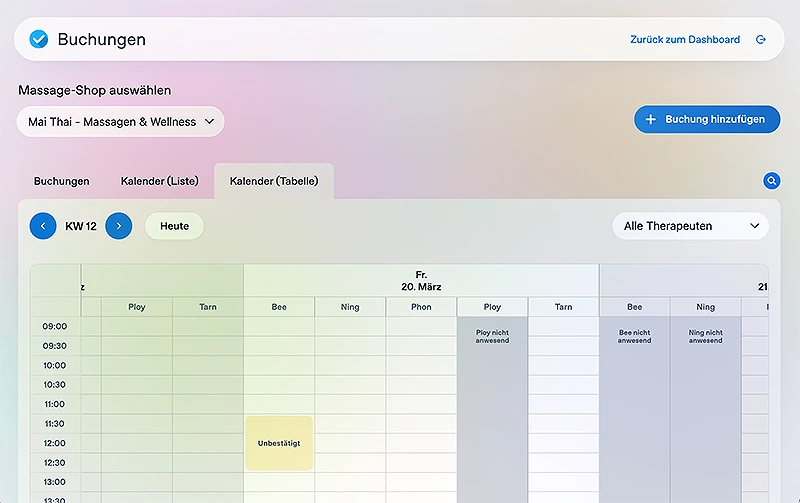Click Phon column header on Friday

421,307
